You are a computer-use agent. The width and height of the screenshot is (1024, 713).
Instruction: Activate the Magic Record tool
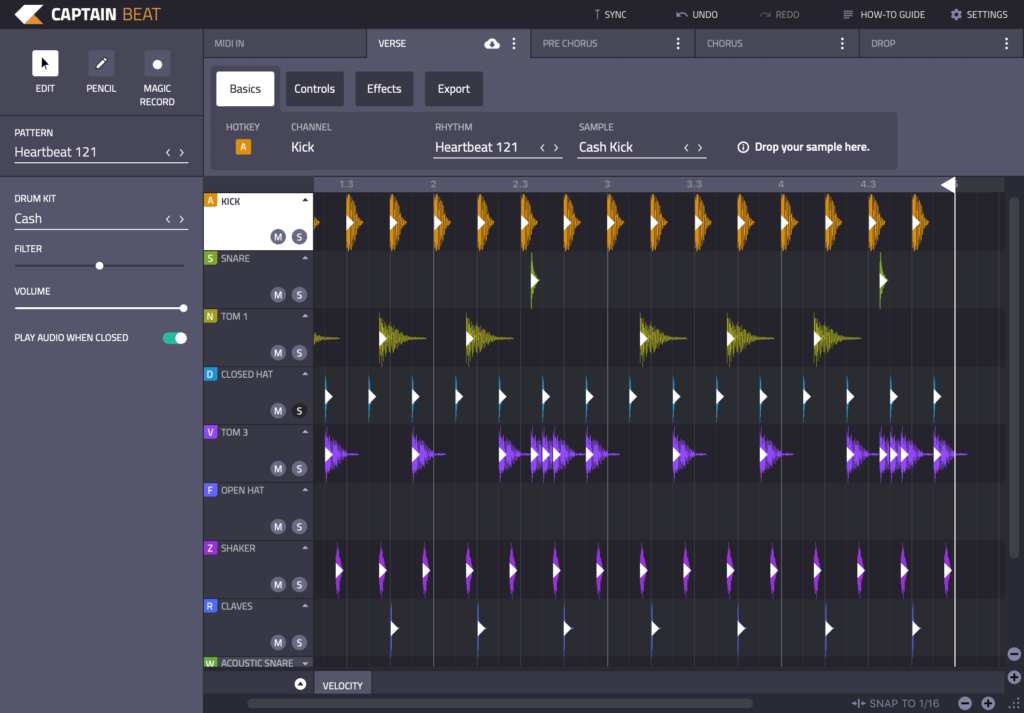tap(157, 64)
